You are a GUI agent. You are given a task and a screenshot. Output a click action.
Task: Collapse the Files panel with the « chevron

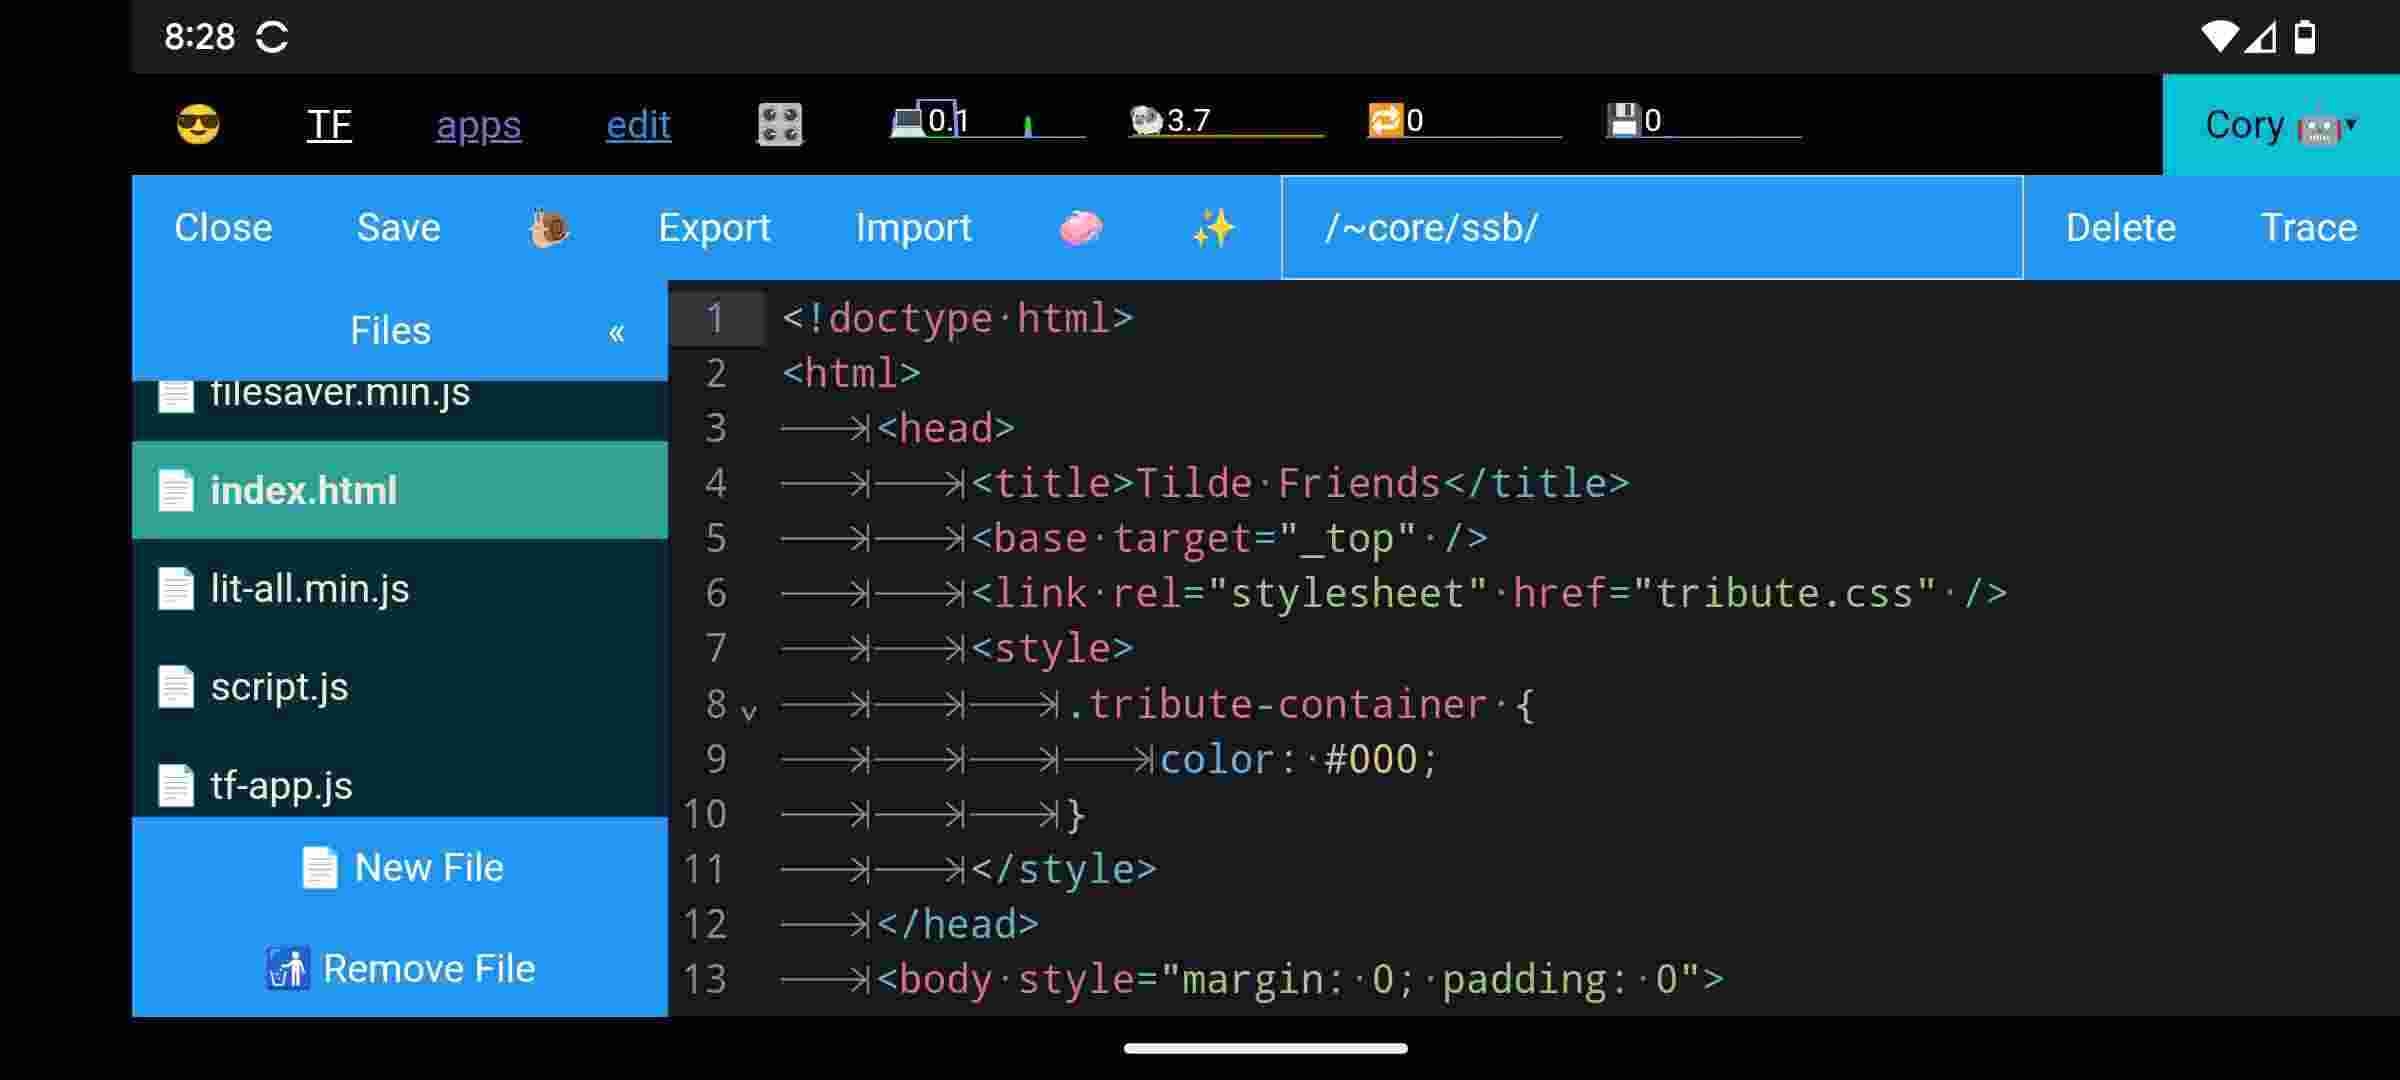pyautogui.click(x=617, y=330)
